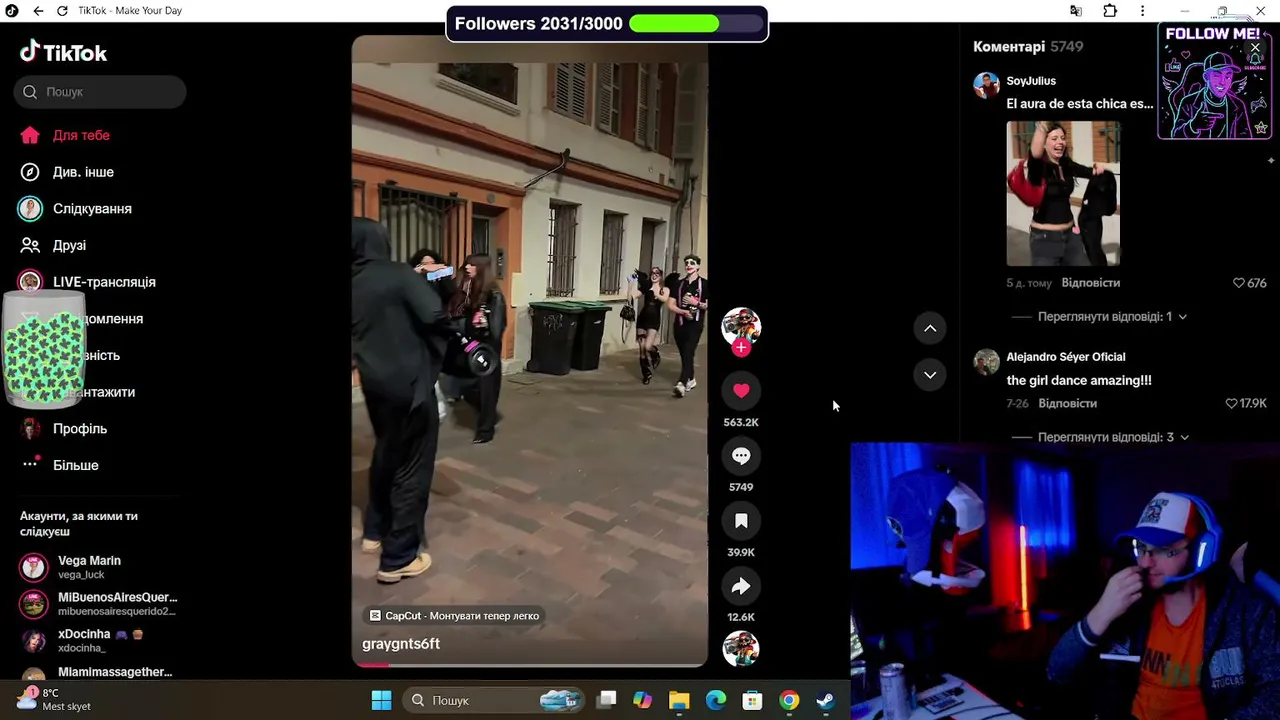Reply to the 'the girl dance amazing!!!' comment

(1067, 404)
